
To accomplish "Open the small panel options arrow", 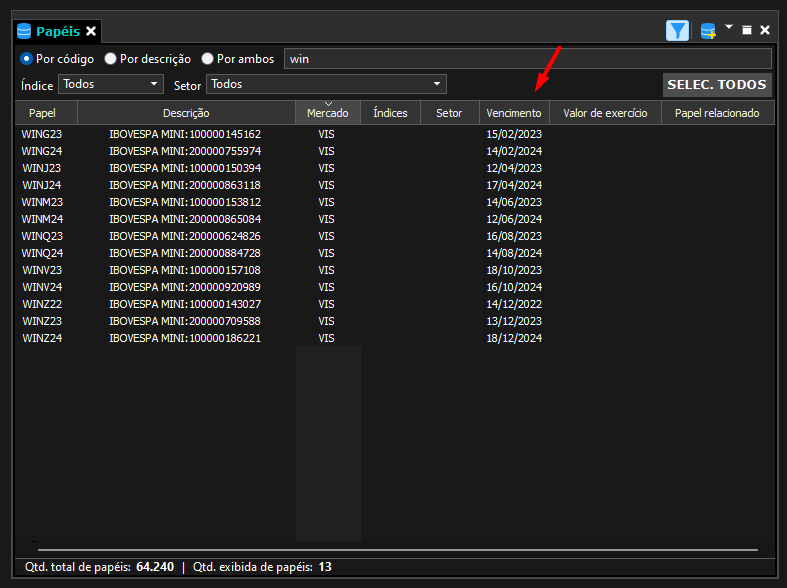I will pyautogui.click(x=729, y=26).
